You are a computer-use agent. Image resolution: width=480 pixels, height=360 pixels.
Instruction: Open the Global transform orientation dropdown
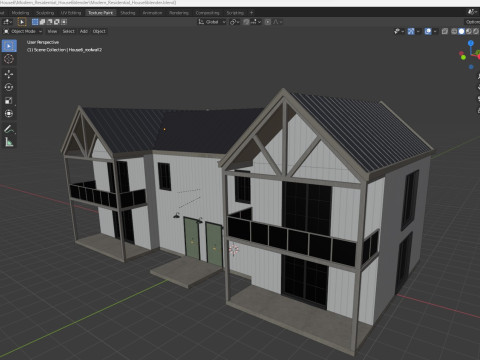pyautogui.click(x=212, y=22)
